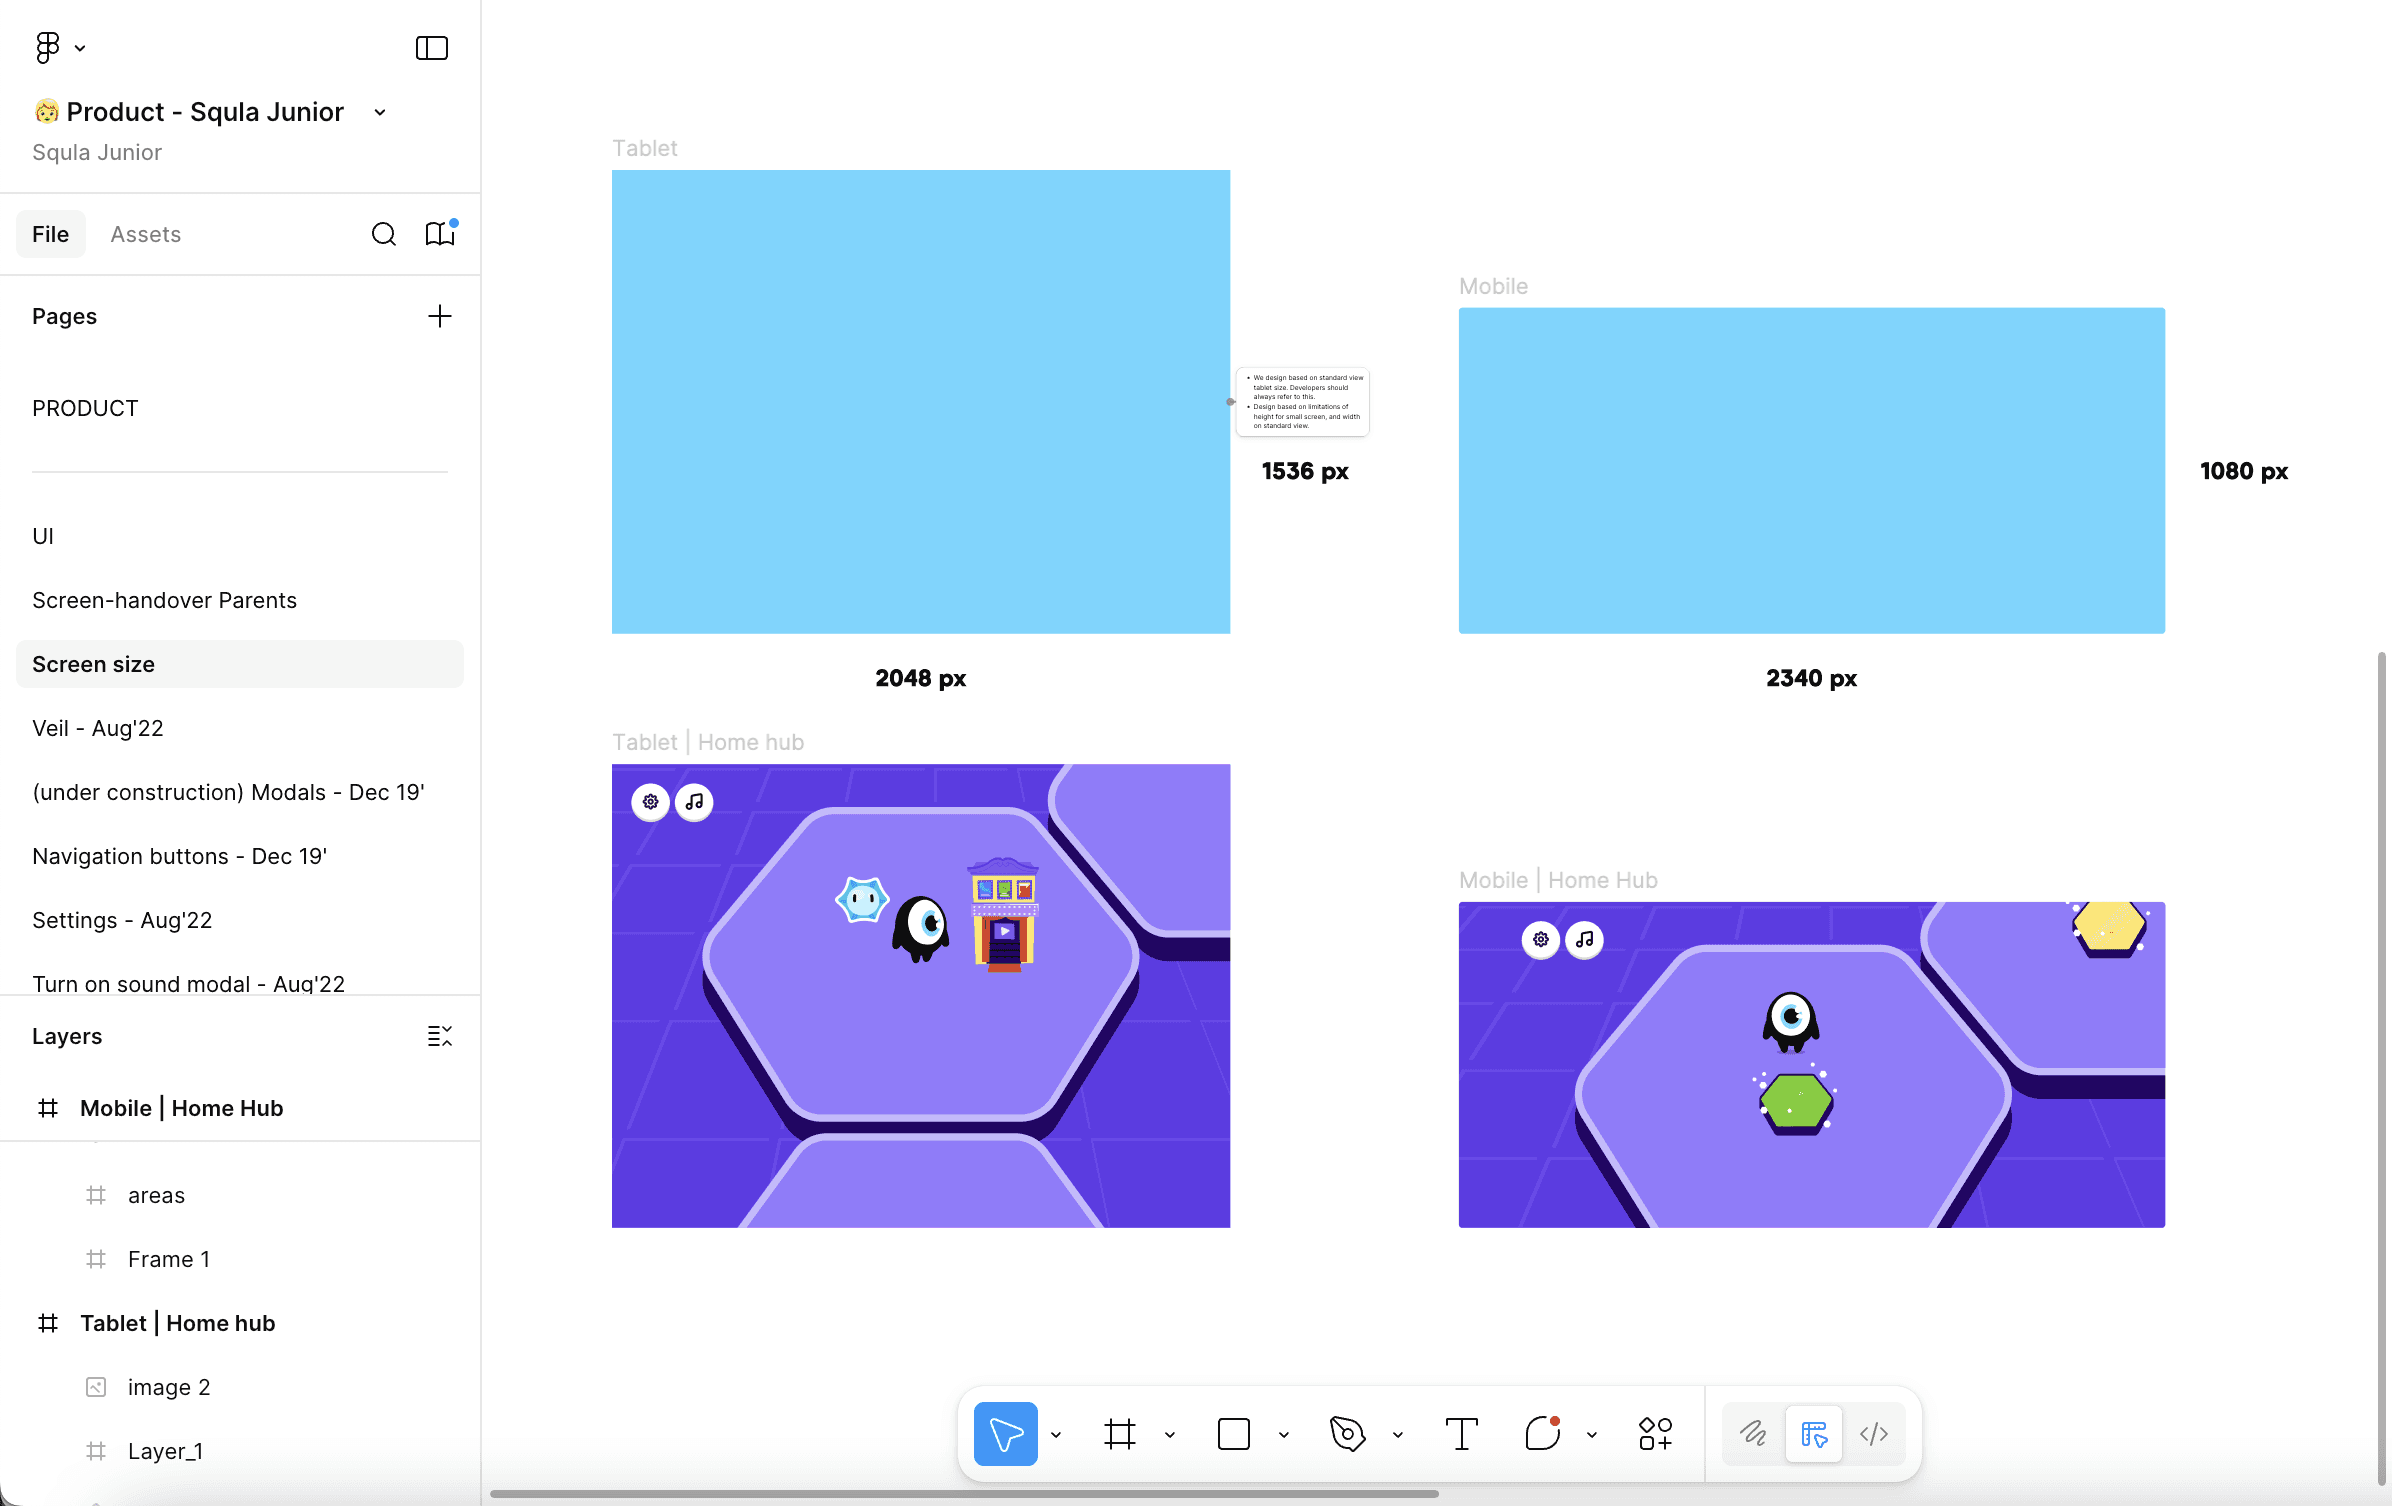Viewport: 2392px width, 1506px height.
Task: Select the Rectangle shape tool
Action: pyautogui.click(x=1233, y=1434)
